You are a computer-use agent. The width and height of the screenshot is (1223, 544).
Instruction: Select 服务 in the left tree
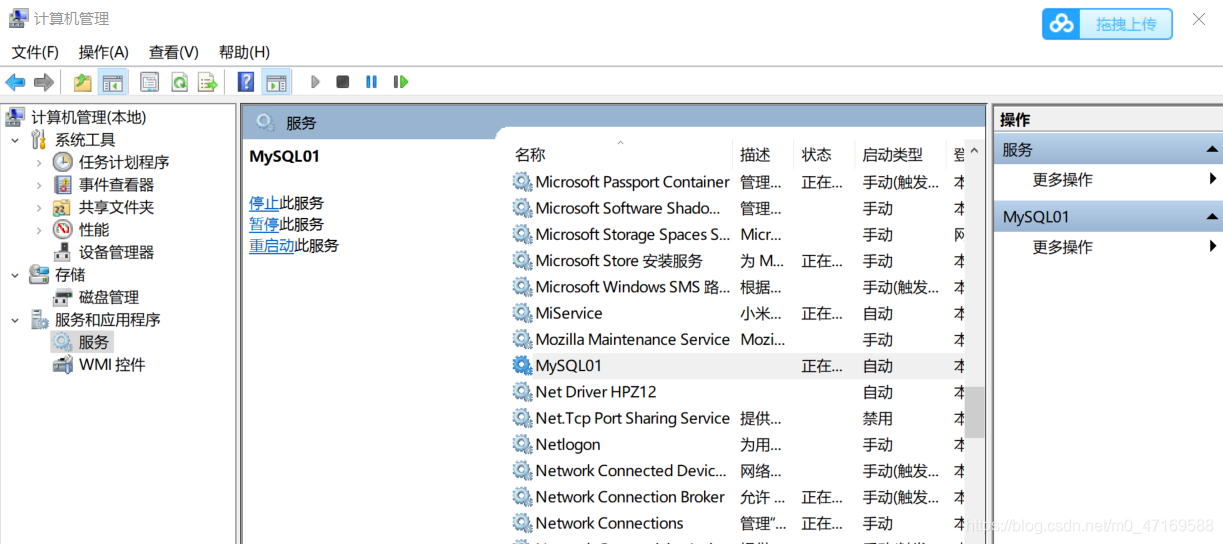click(x=94, y=342)
